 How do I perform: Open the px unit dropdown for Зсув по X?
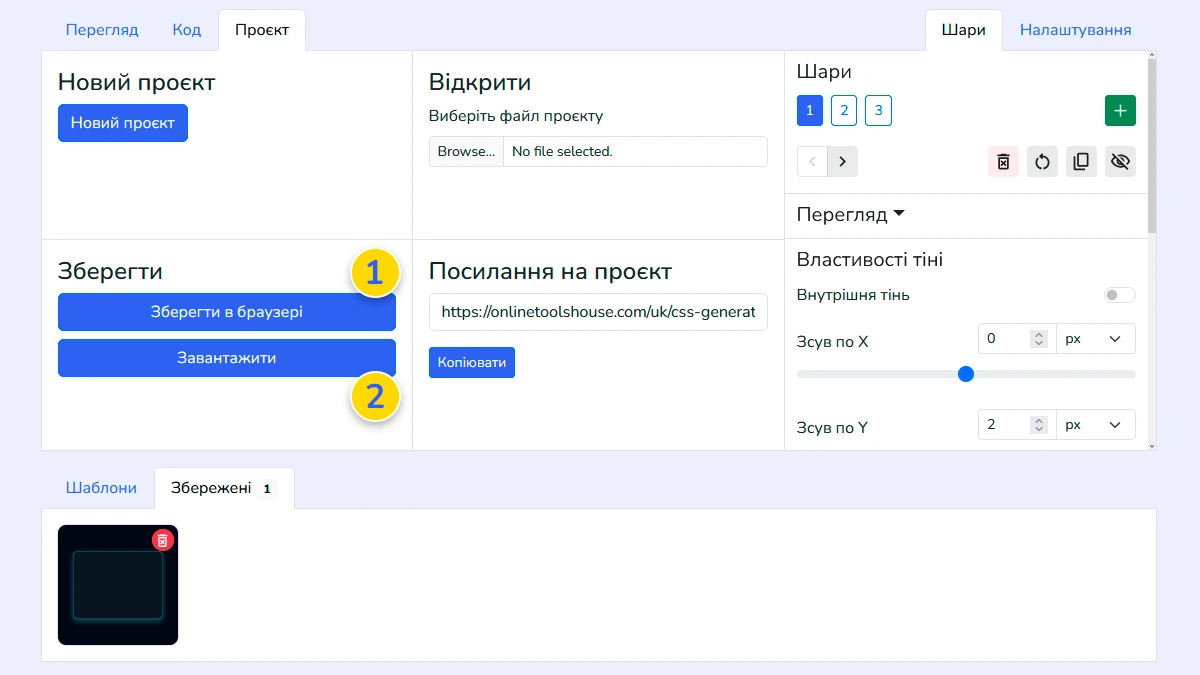click(x=1096, y=338)
